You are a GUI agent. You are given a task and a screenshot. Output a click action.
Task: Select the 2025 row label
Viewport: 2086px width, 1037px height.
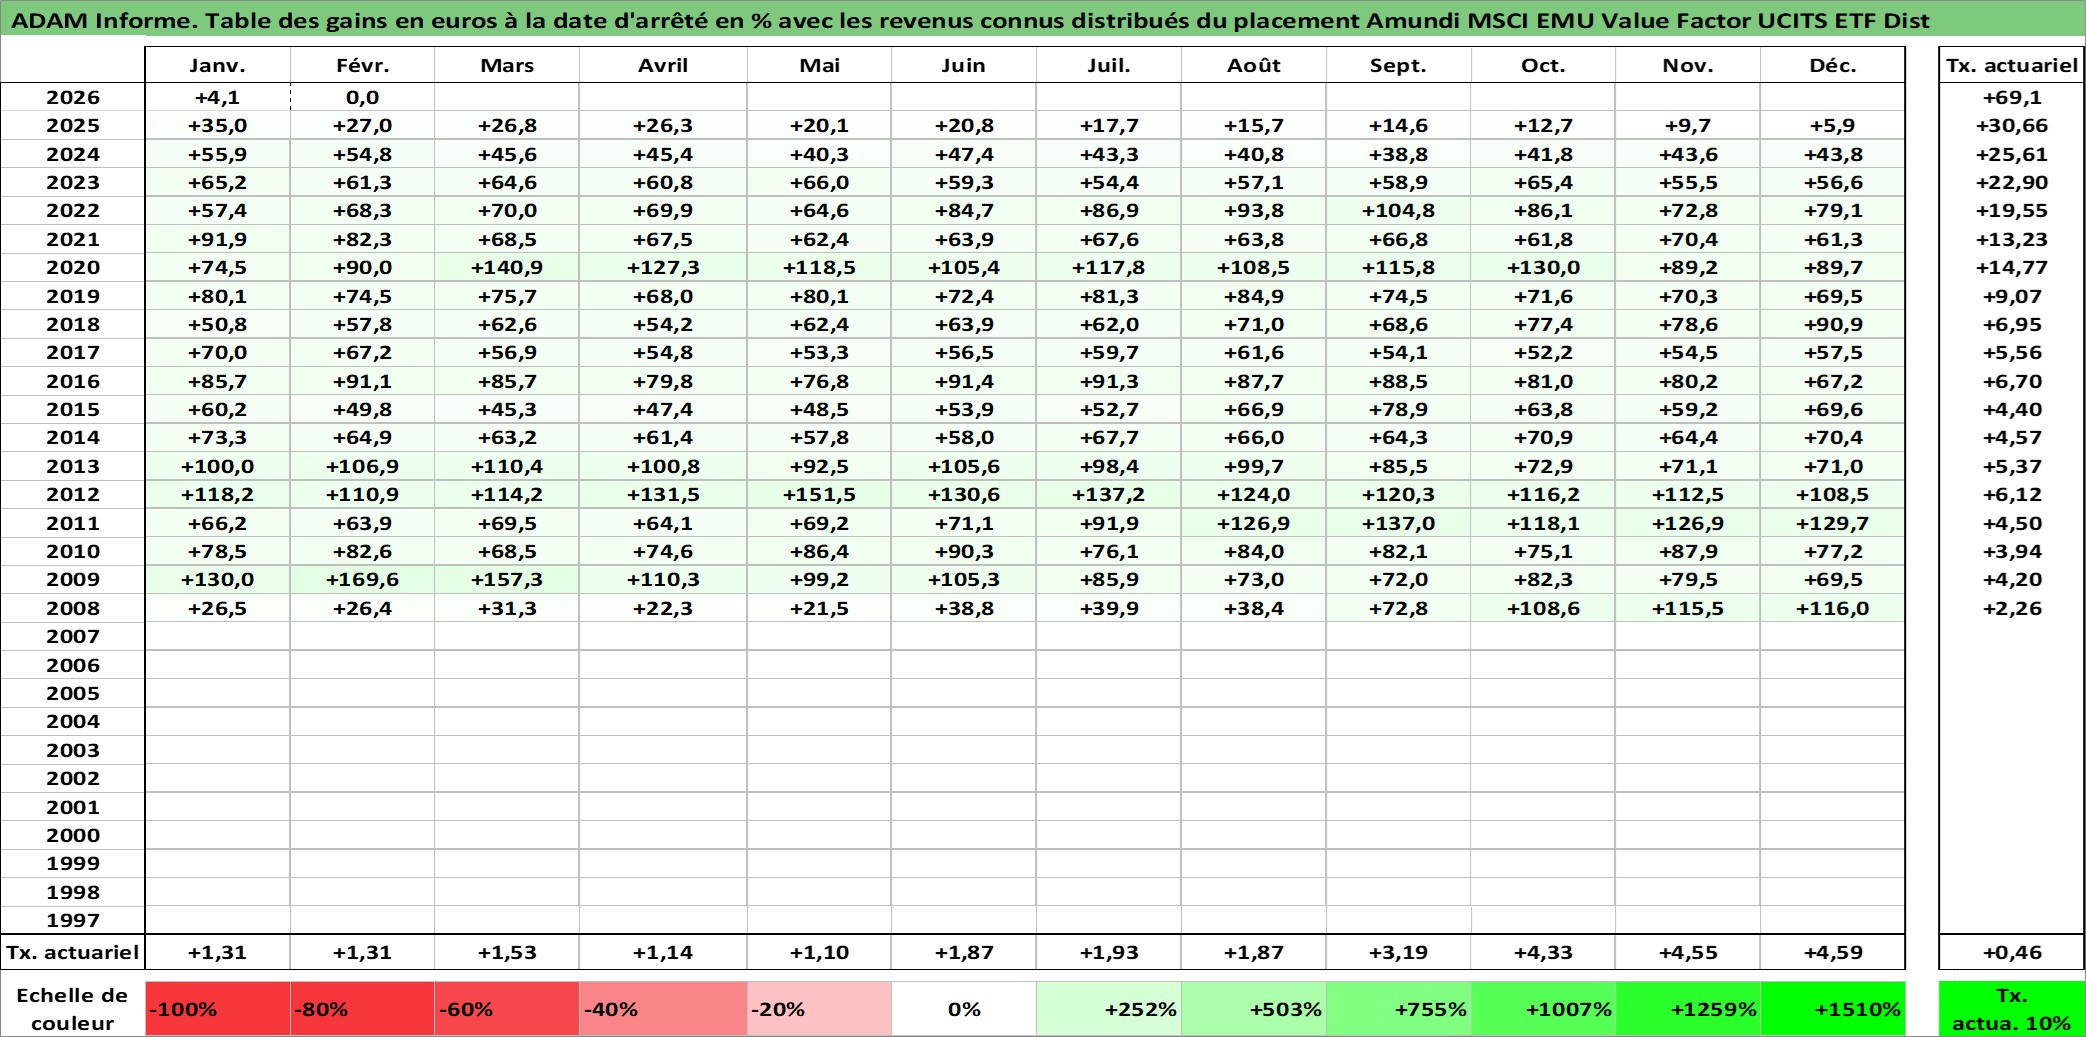pos(73,125)
